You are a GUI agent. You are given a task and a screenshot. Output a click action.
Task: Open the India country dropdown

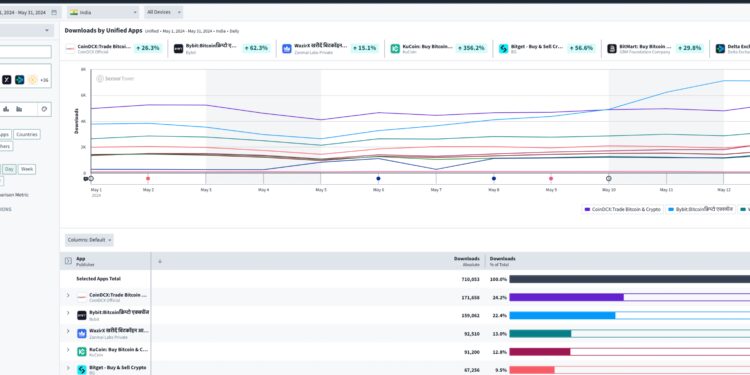point(103,12)
